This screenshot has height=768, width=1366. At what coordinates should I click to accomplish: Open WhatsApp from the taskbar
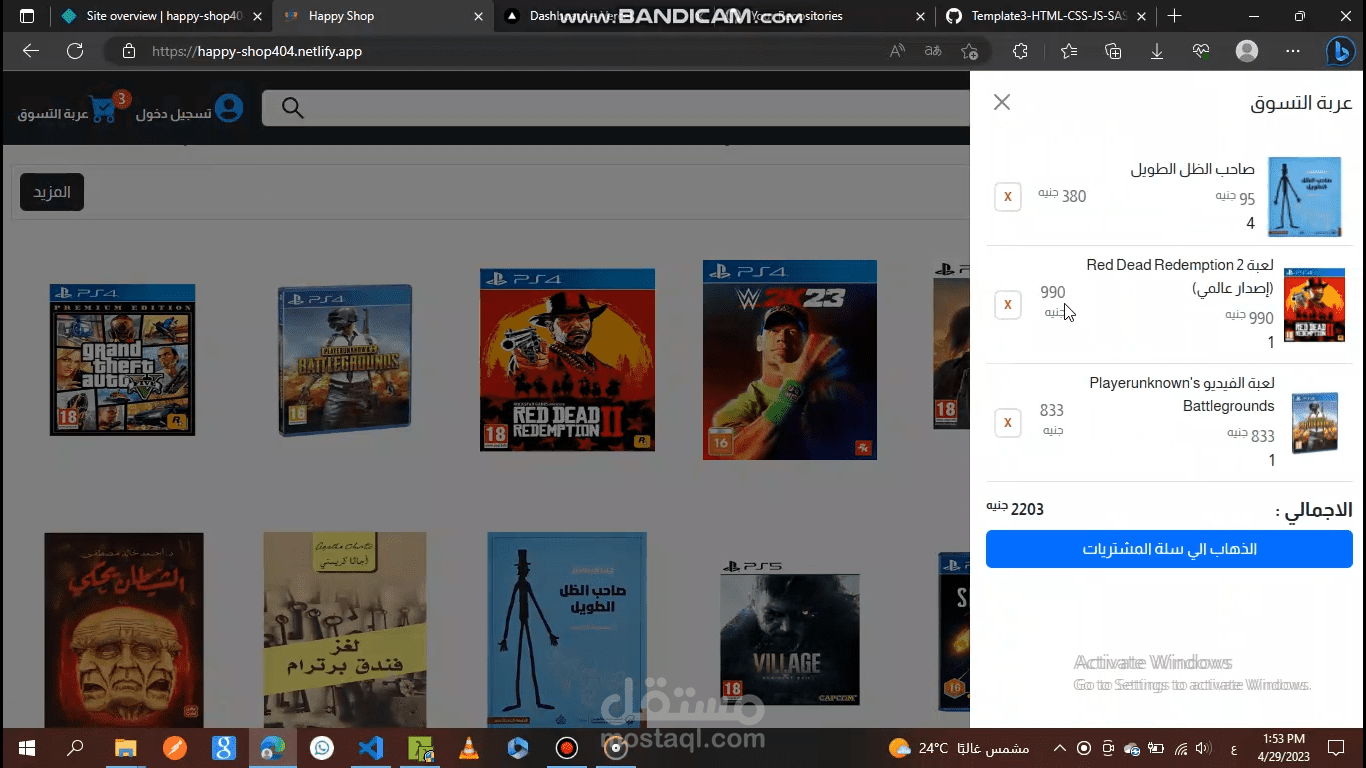(x=321, y=748)
